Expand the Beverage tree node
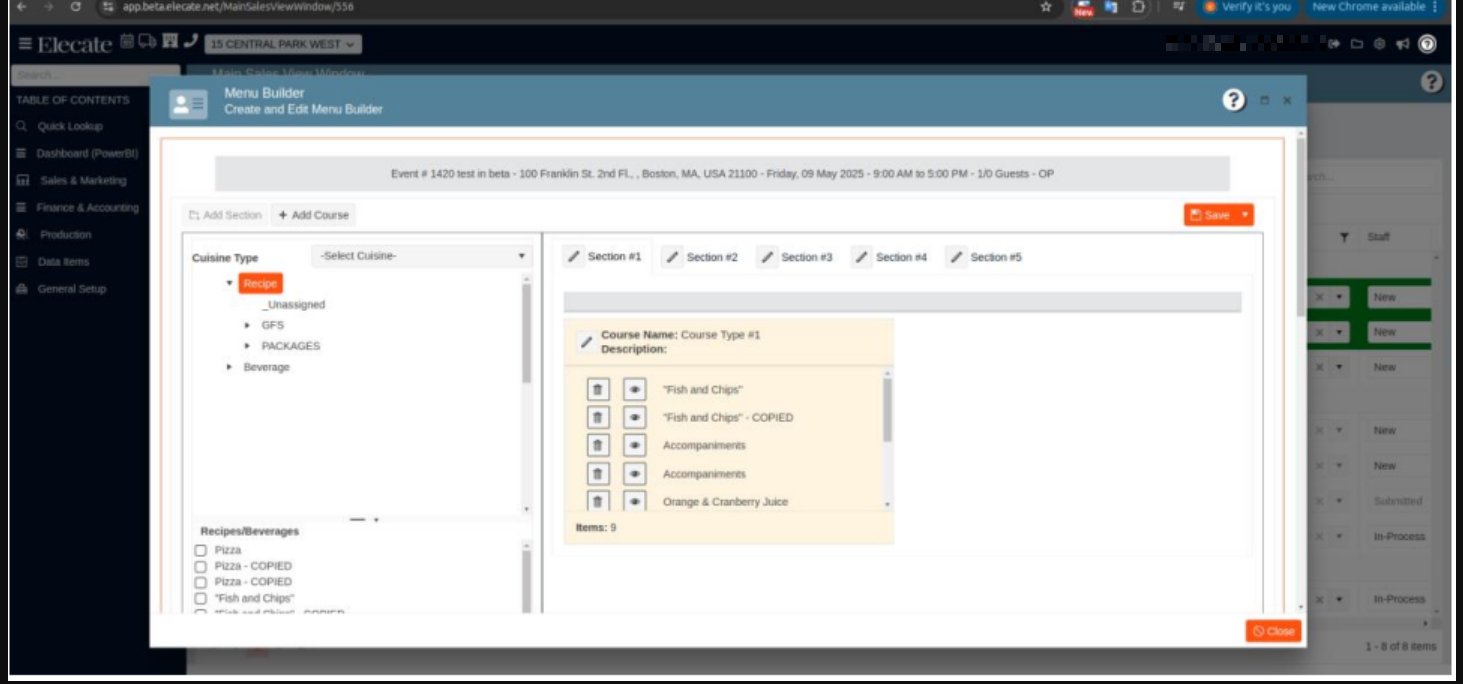The width and height of the screenshot is (1463, 684). 229,367
